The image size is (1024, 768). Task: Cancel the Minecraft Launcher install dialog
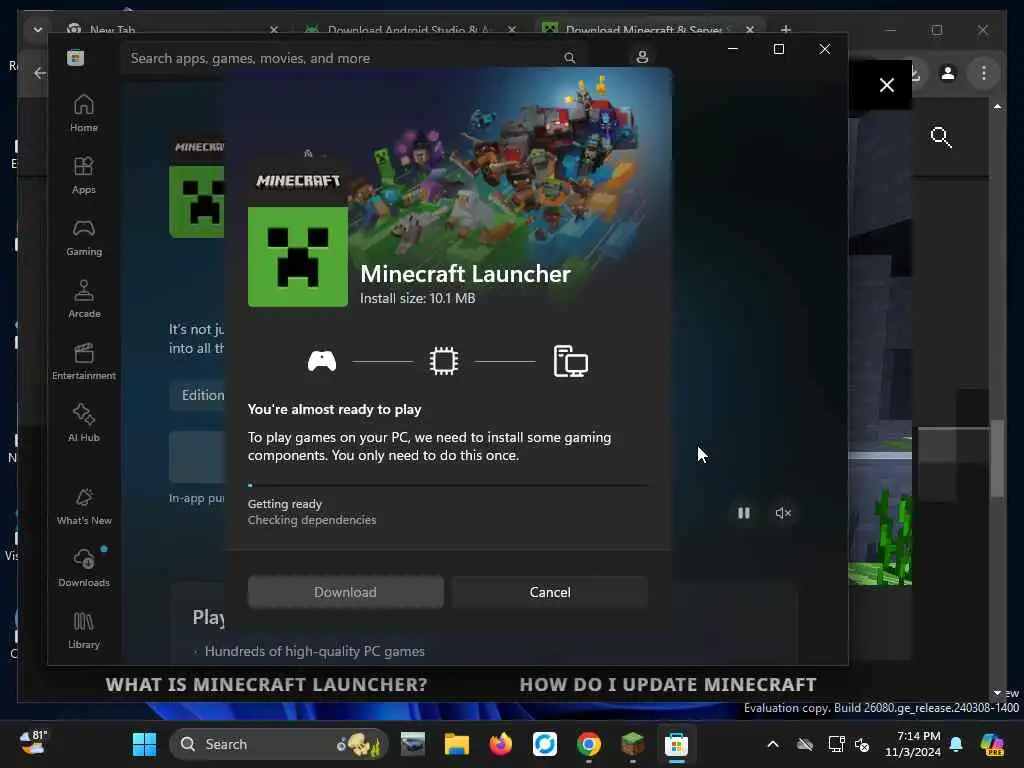tap(550, 592)
